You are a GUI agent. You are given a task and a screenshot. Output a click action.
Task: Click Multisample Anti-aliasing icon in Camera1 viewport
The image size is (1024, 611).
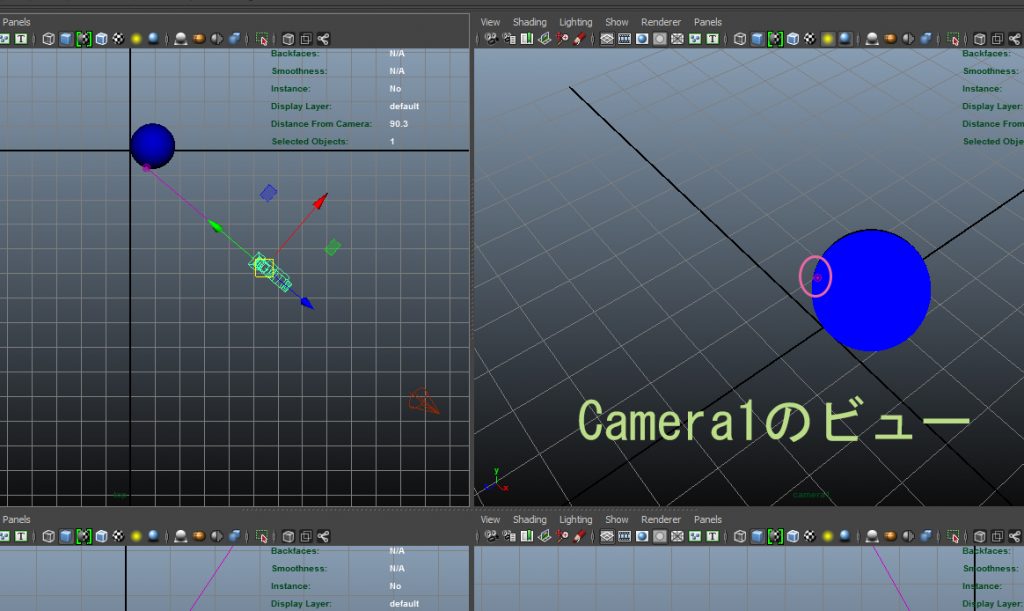click(908, 39)
